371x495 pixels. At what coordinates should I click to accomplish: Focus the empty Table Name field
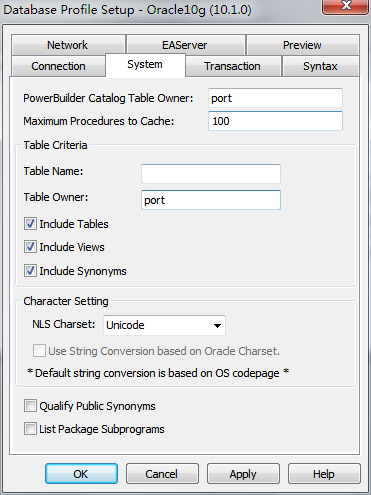coord(211,174)
